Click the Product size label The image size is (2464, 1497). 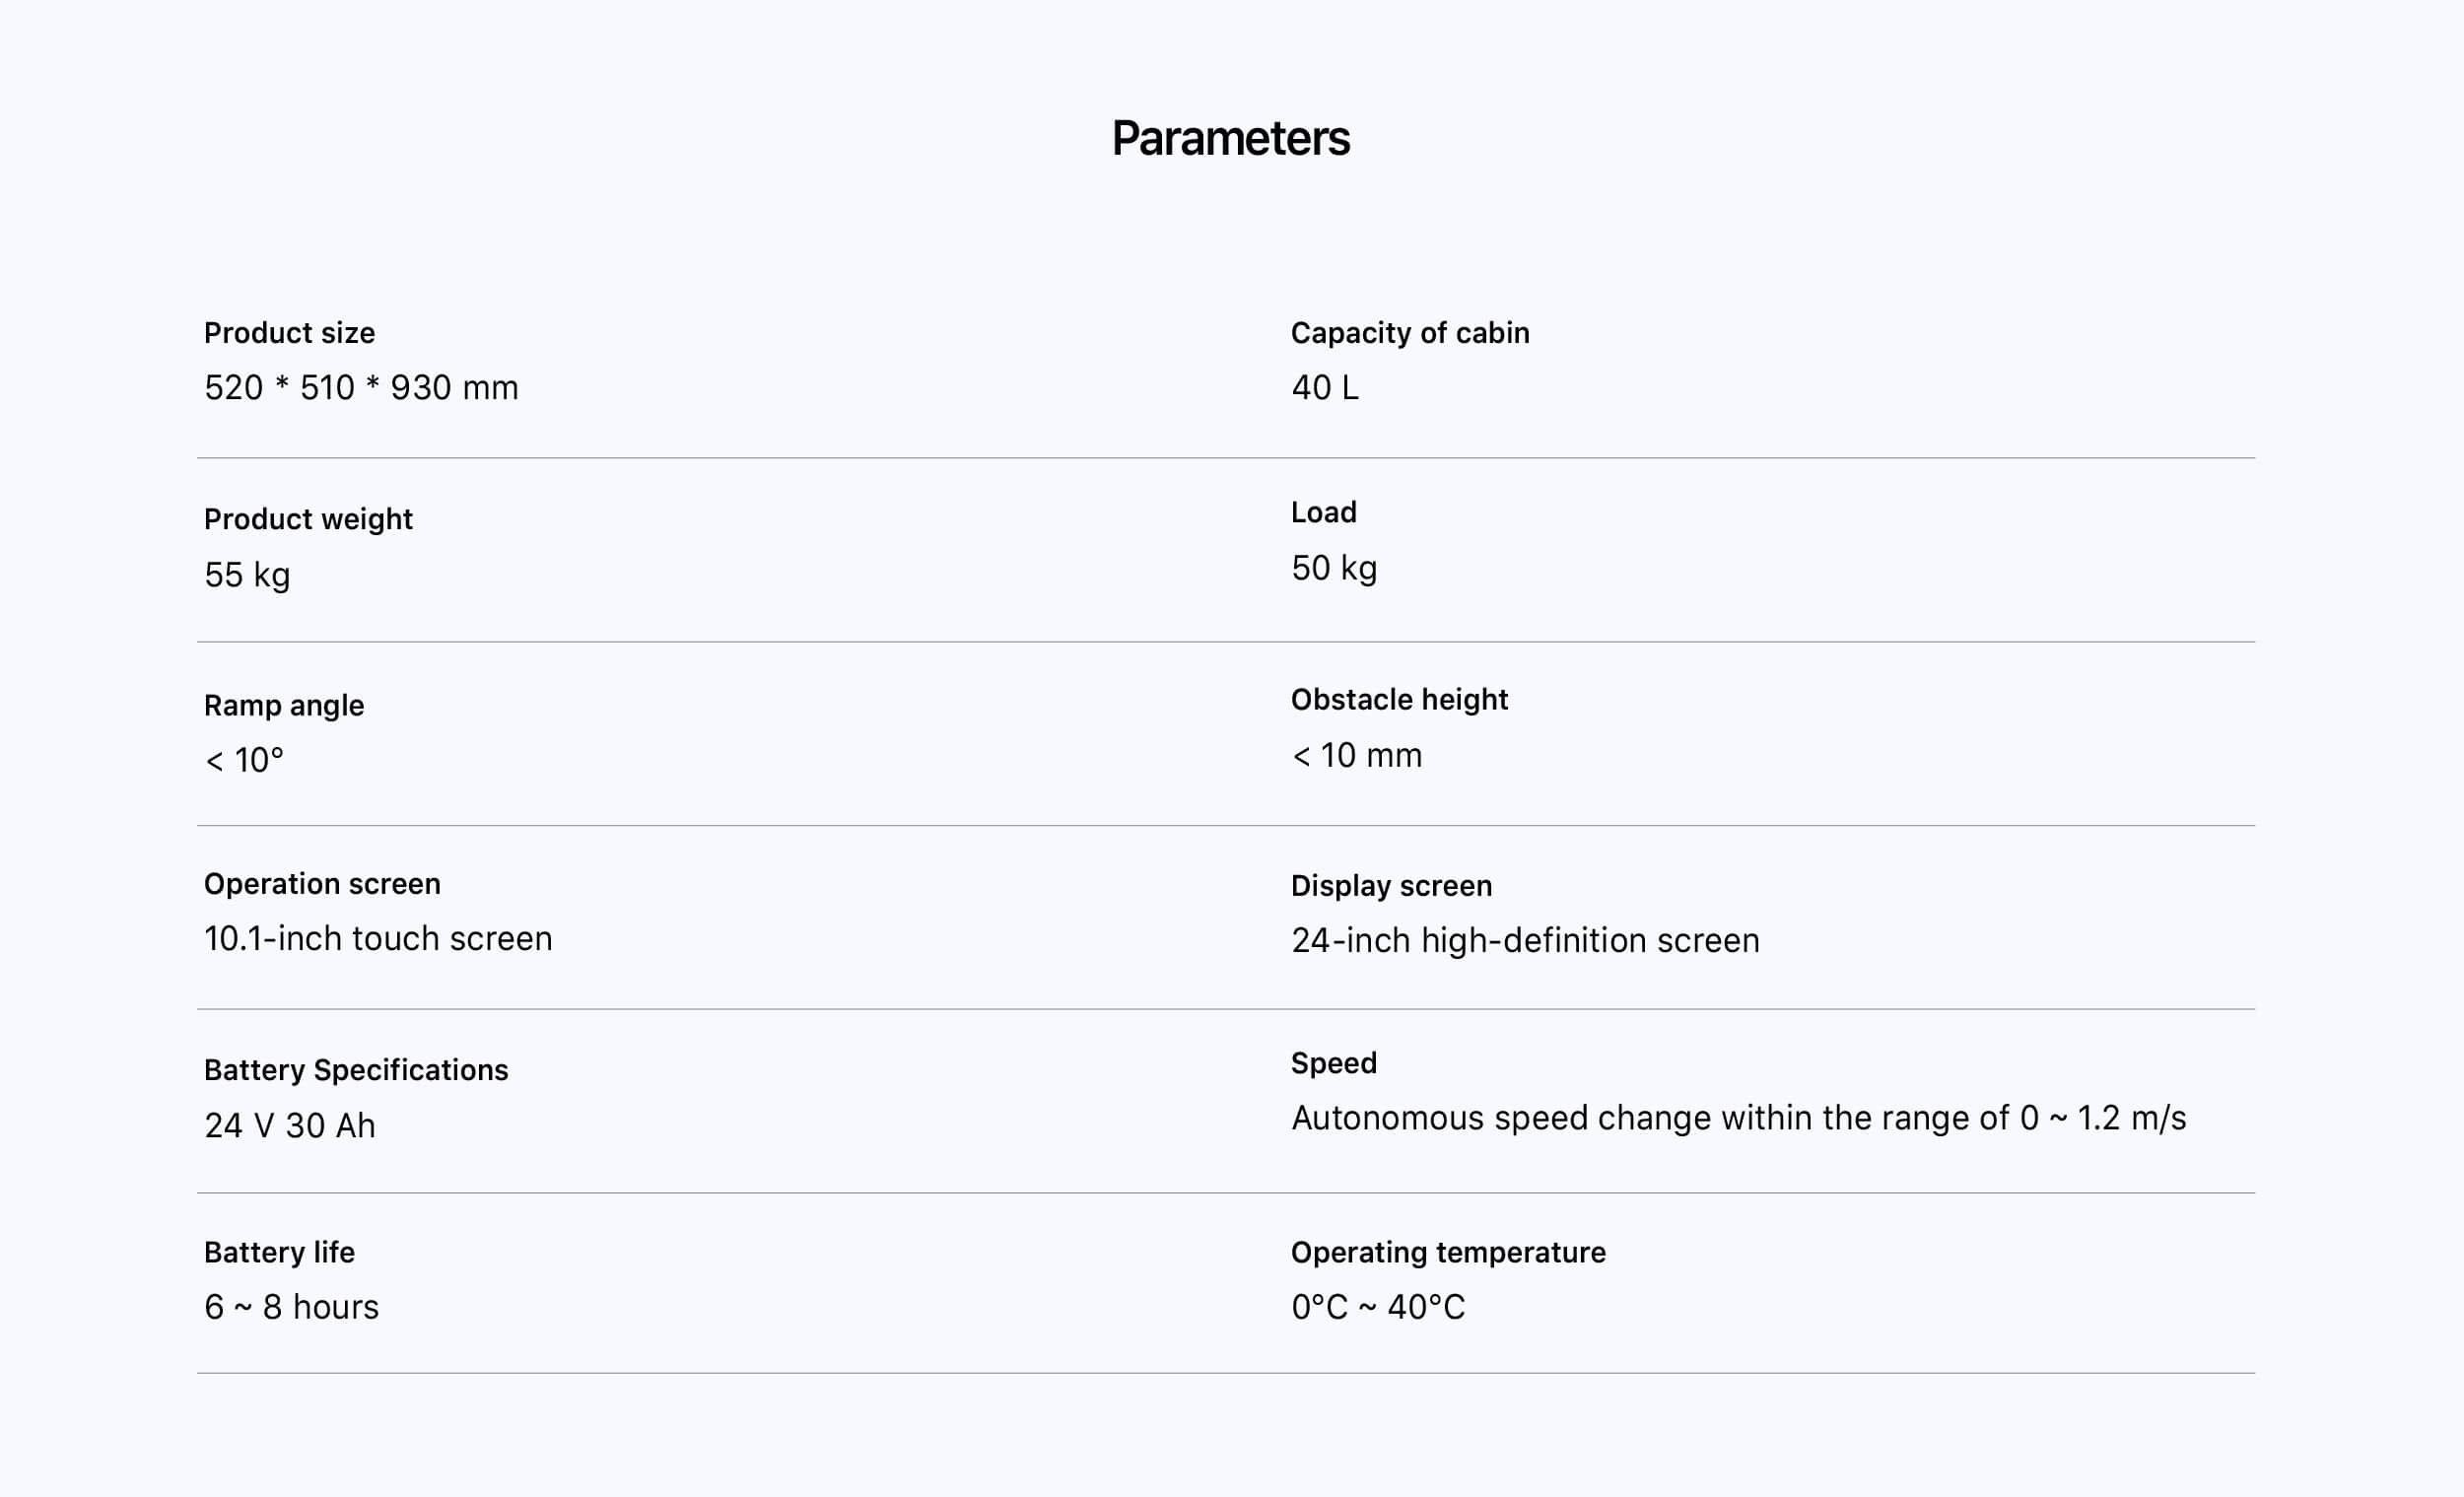[x=289, y=333]
